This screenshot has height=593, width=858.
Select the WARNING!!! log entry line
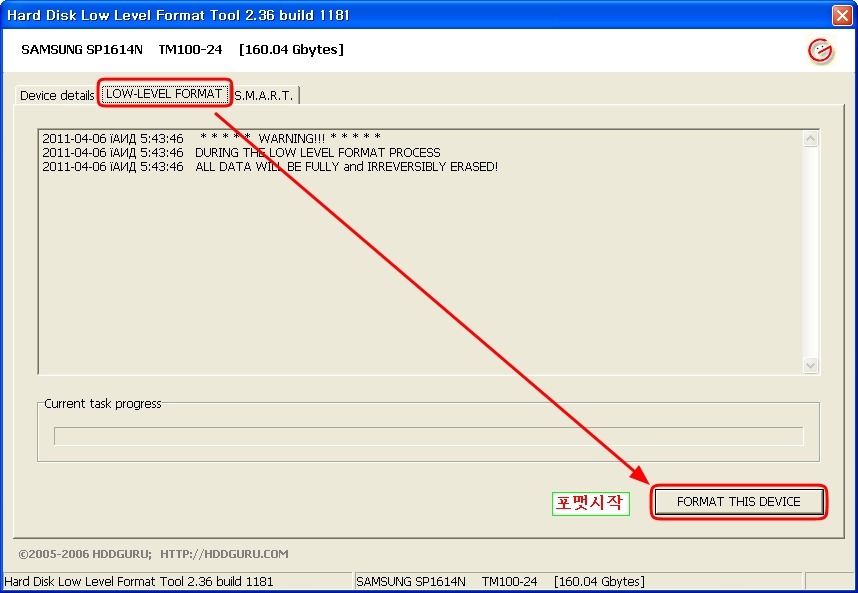tap(280, 139)
